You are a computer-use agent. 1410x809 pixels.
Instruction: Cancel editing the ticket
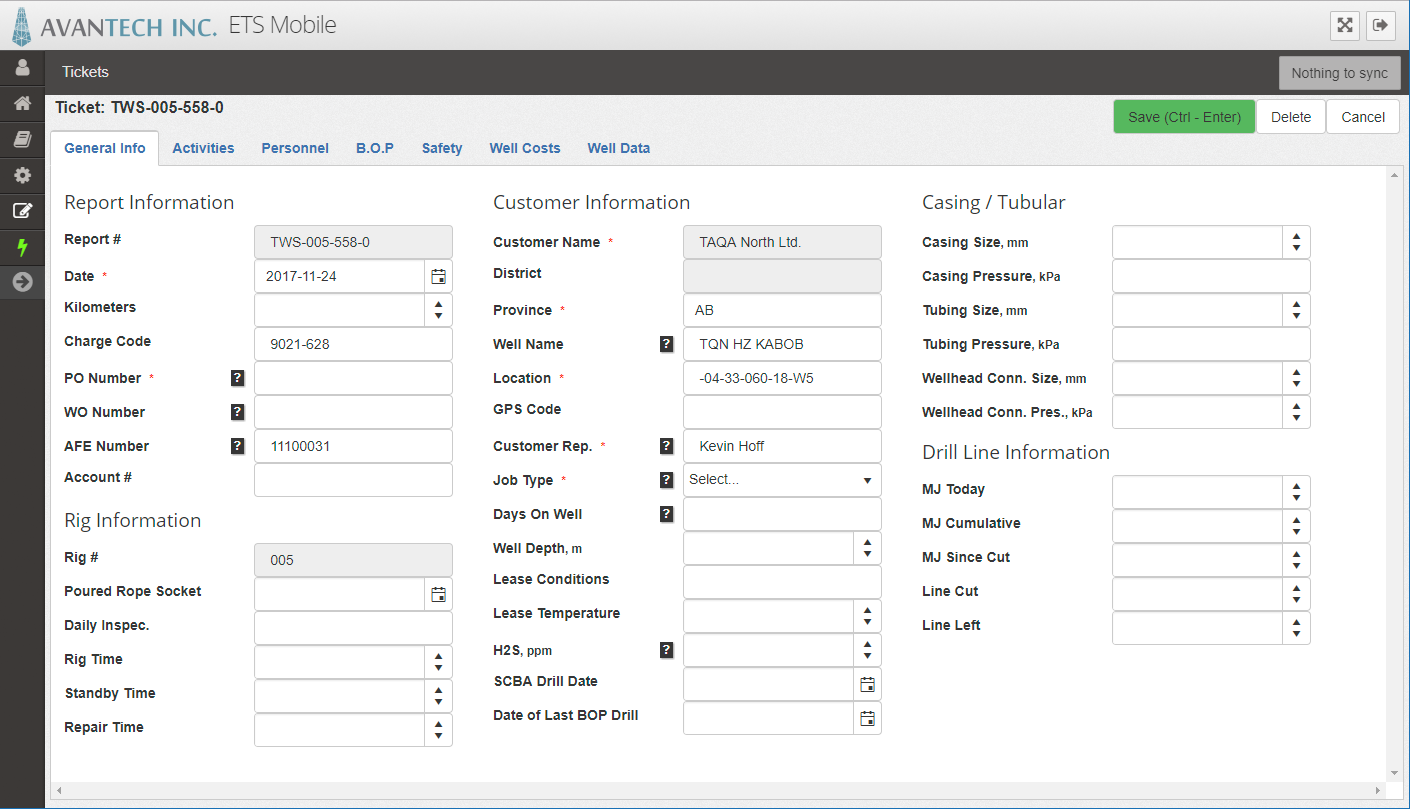coord(1363,117)
